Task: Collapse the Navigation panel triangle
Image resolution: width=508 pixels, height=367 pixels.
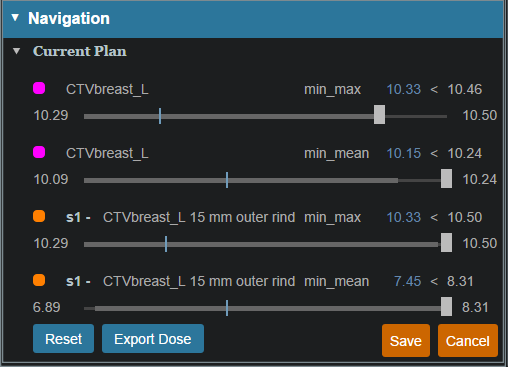Action: [15, 18]
